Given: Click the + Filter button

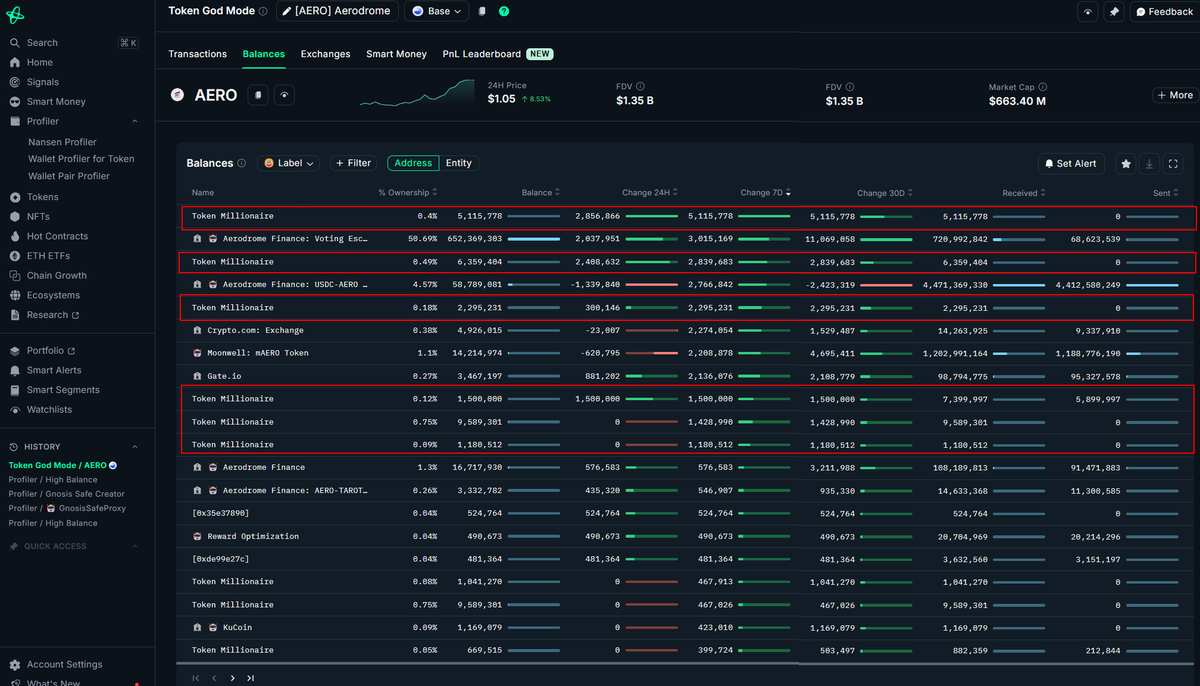Looking at the screenshot, I should click(x=354, y=163).
